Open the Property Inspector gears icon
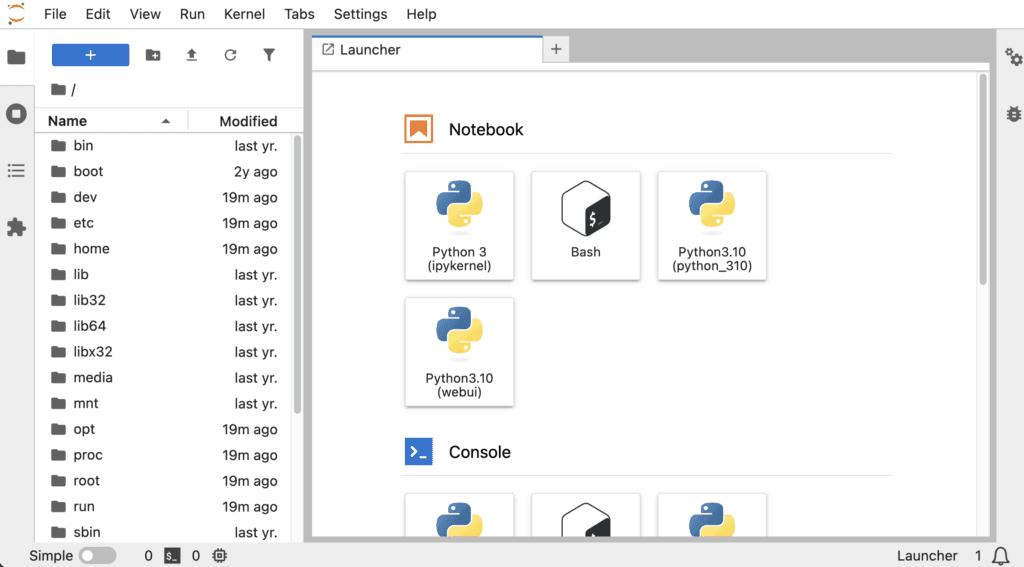1024x567 pixels. point(1013,57)
